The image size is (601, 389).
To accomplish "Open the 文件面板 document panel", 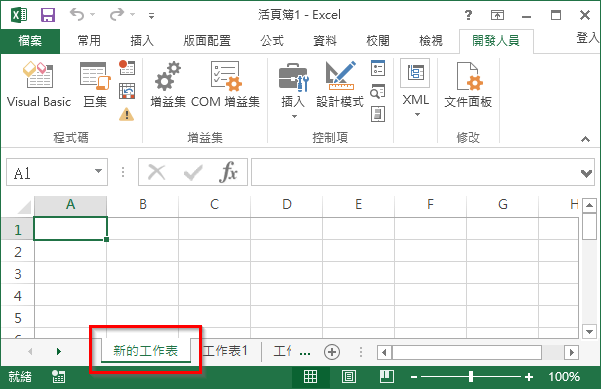I will click(x=468, y=84).
